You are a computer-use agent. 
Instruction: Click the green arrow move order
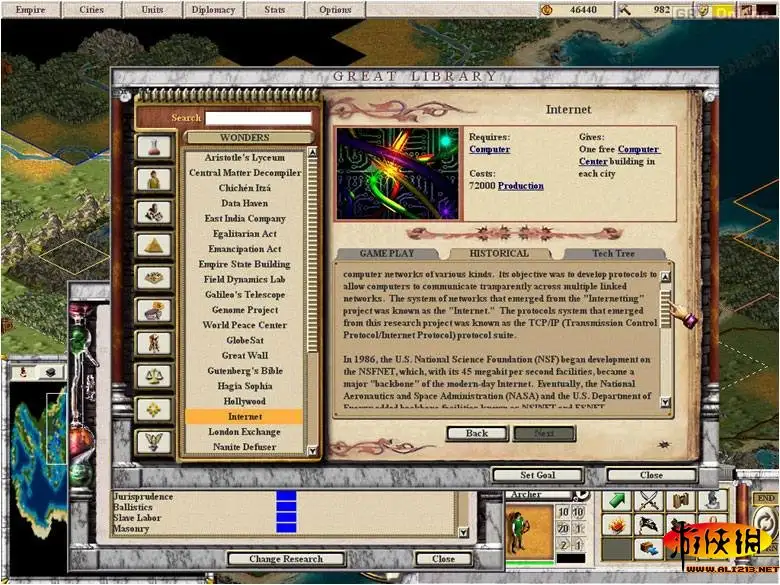coord(617,501)
